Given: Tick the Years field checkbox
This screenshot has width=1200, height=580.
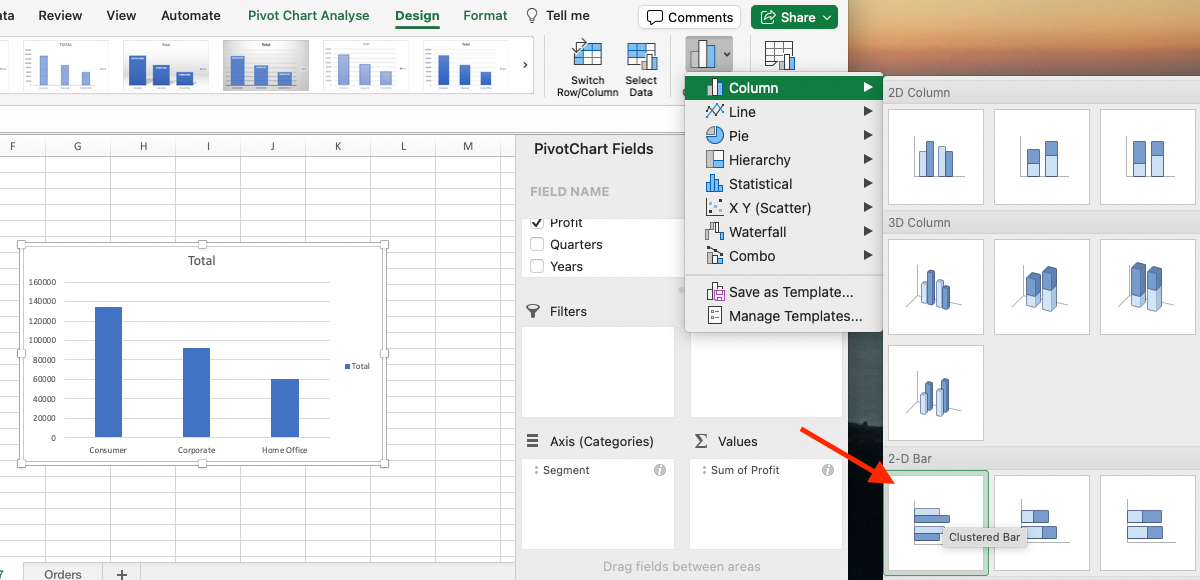Looking at the screenshot, I should pos(537,266).
